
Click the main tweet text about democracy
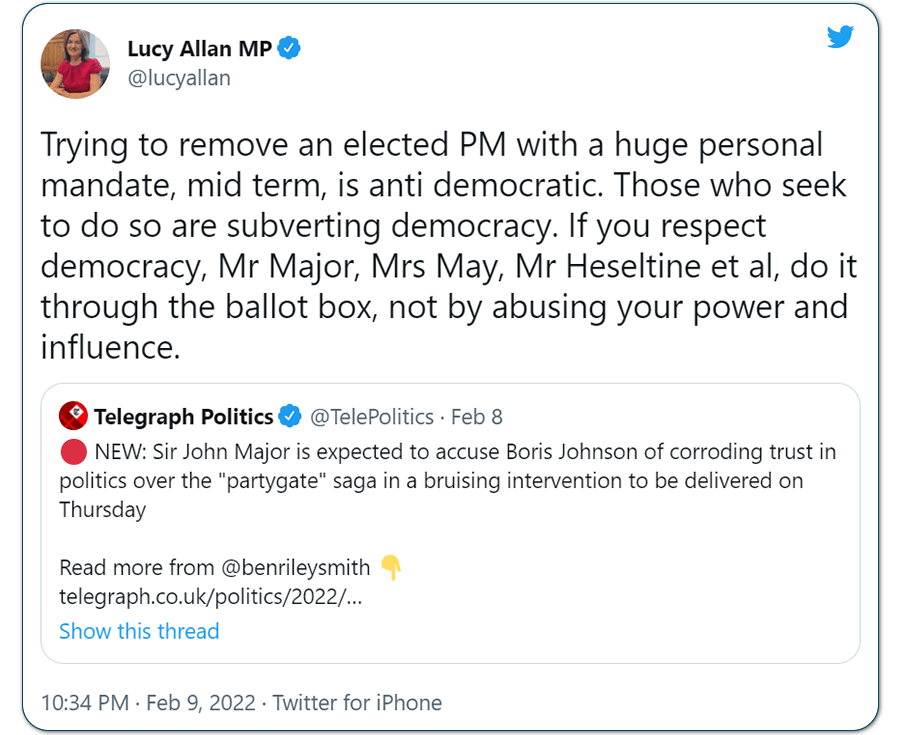click(x=449, y=246)
